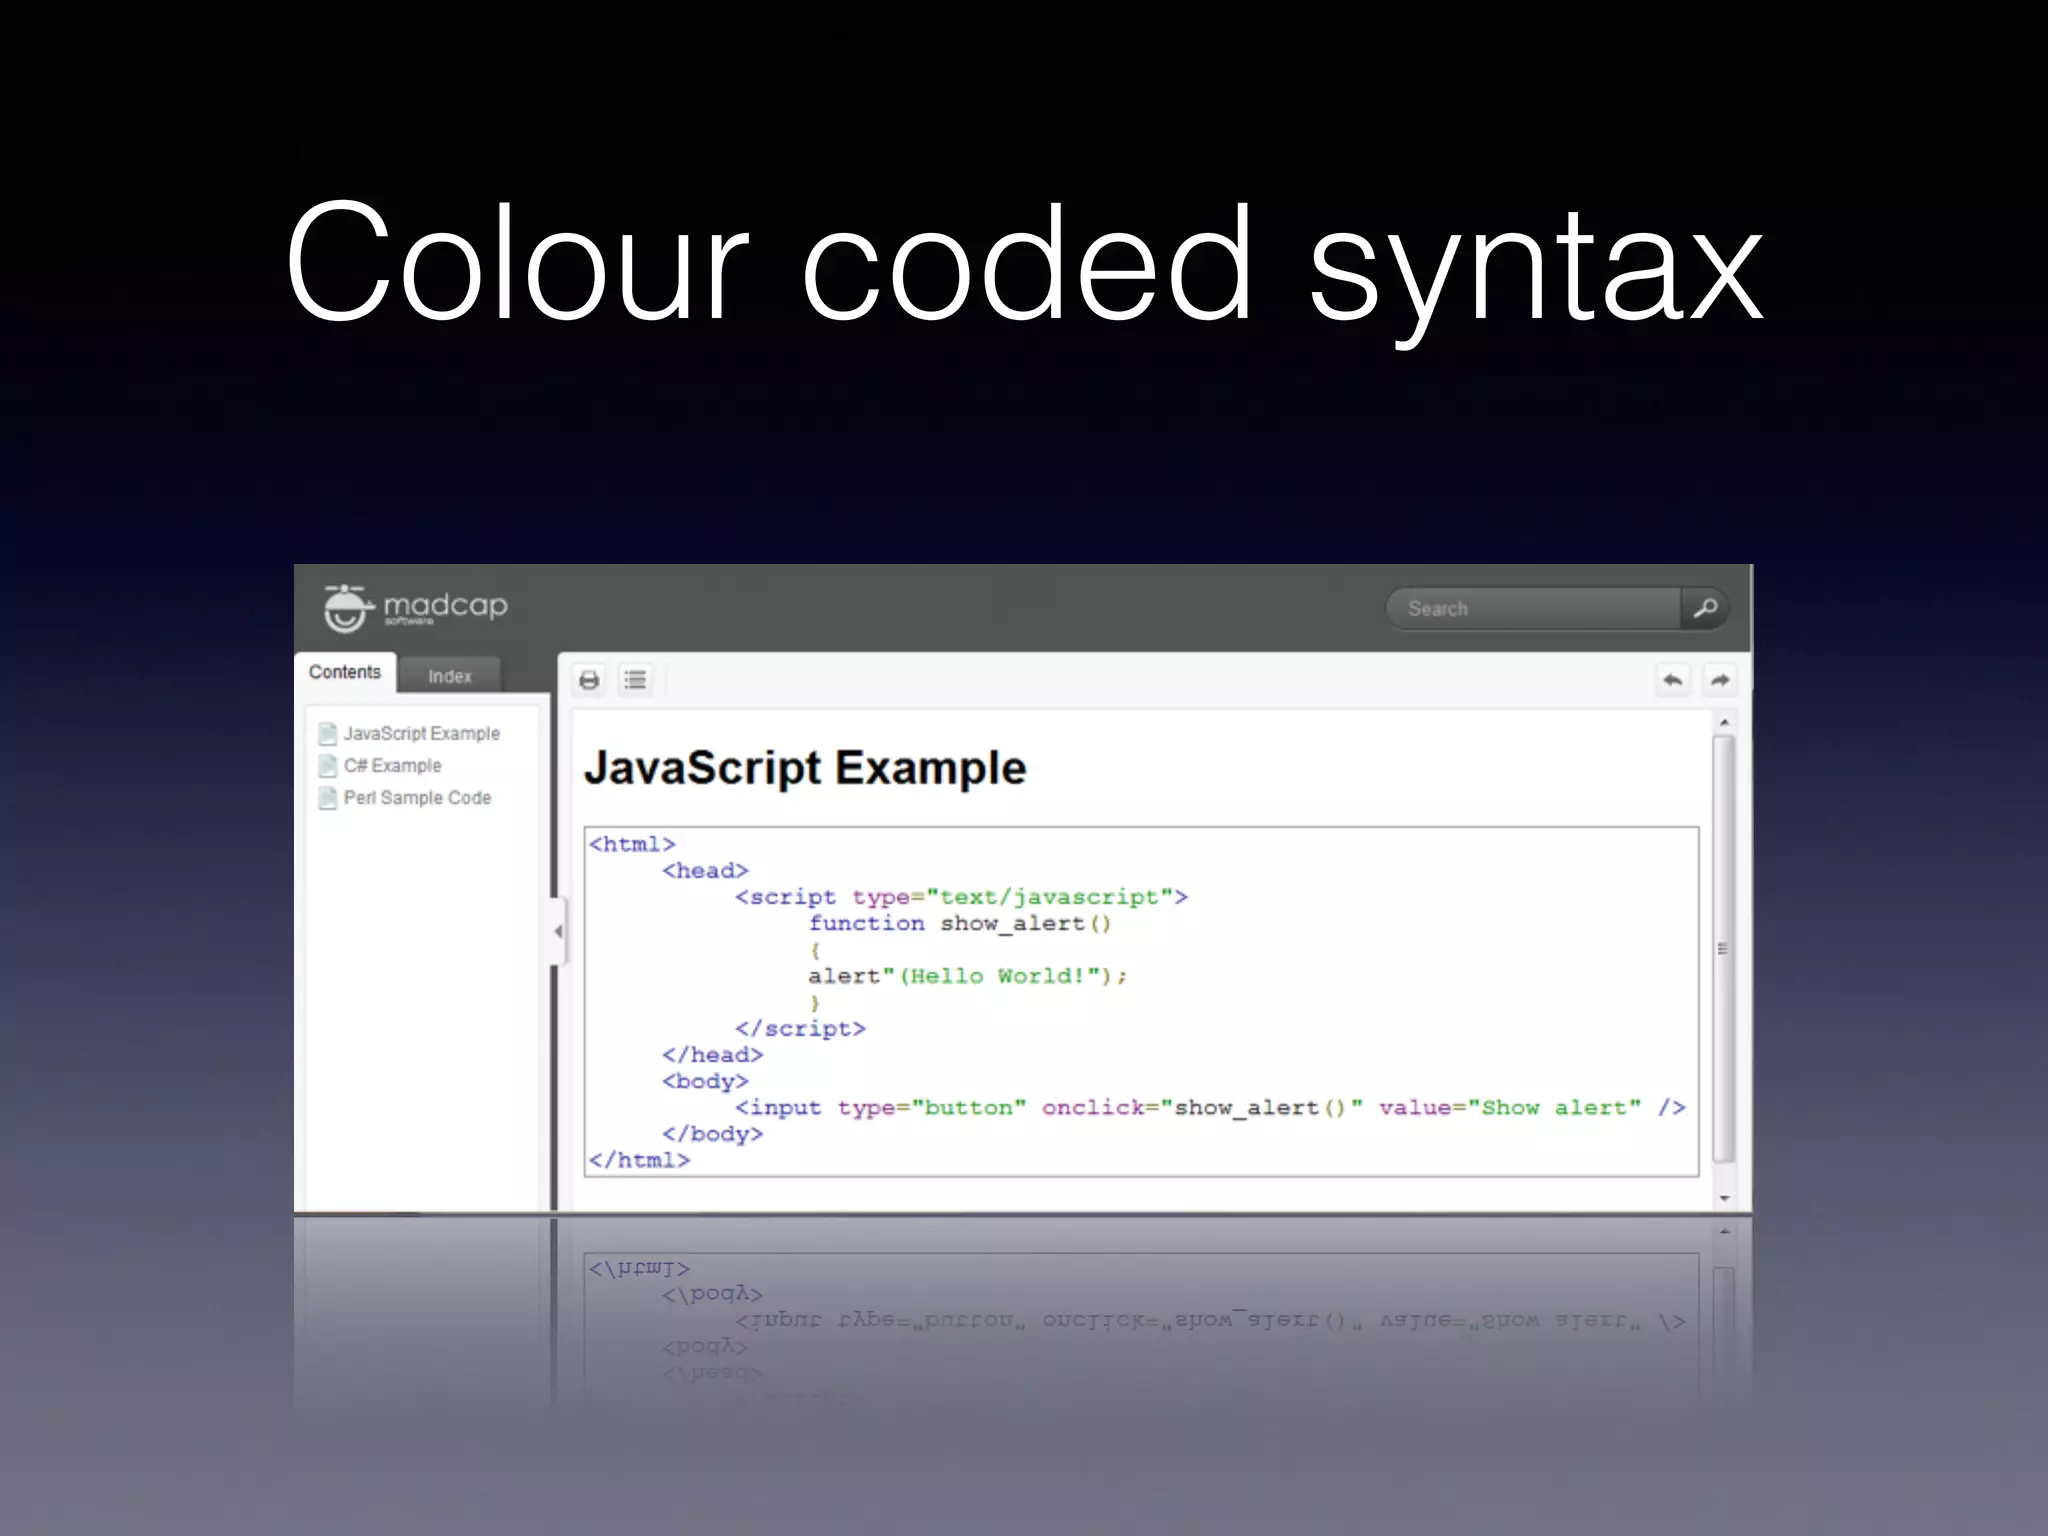2048x1536 pixels.
Task: Go back with the left arrow icon
Action: click(1672, 680)
